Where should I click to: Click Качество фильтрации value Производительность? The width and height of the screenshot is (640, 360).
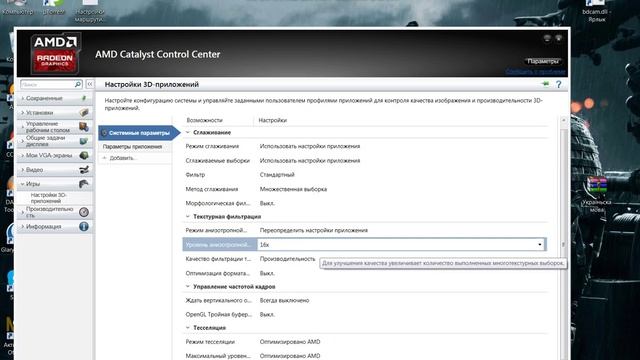tap(287, 259)
